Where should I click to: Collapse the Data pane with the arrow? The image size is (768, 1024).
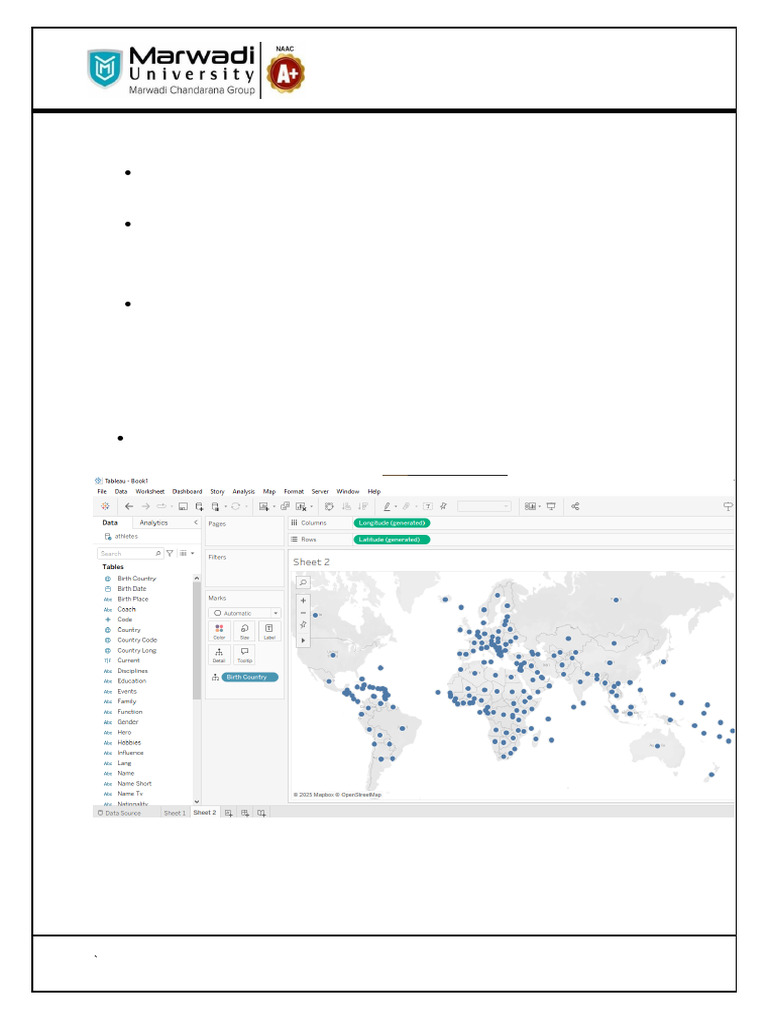[x=195, y=523]
